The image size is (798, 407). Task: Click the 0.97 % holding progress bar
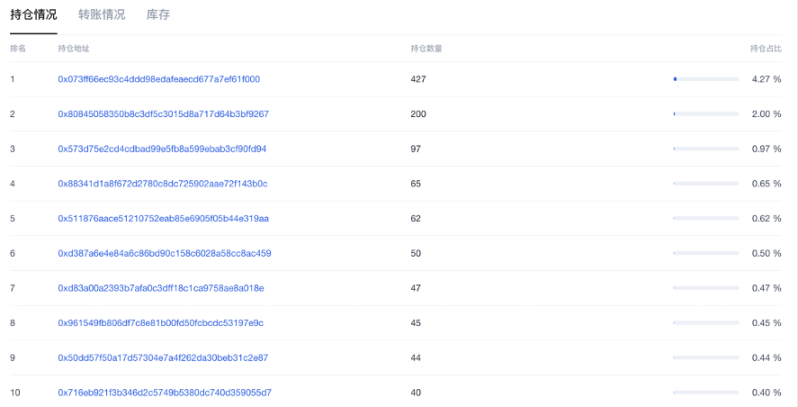[706, 149]
